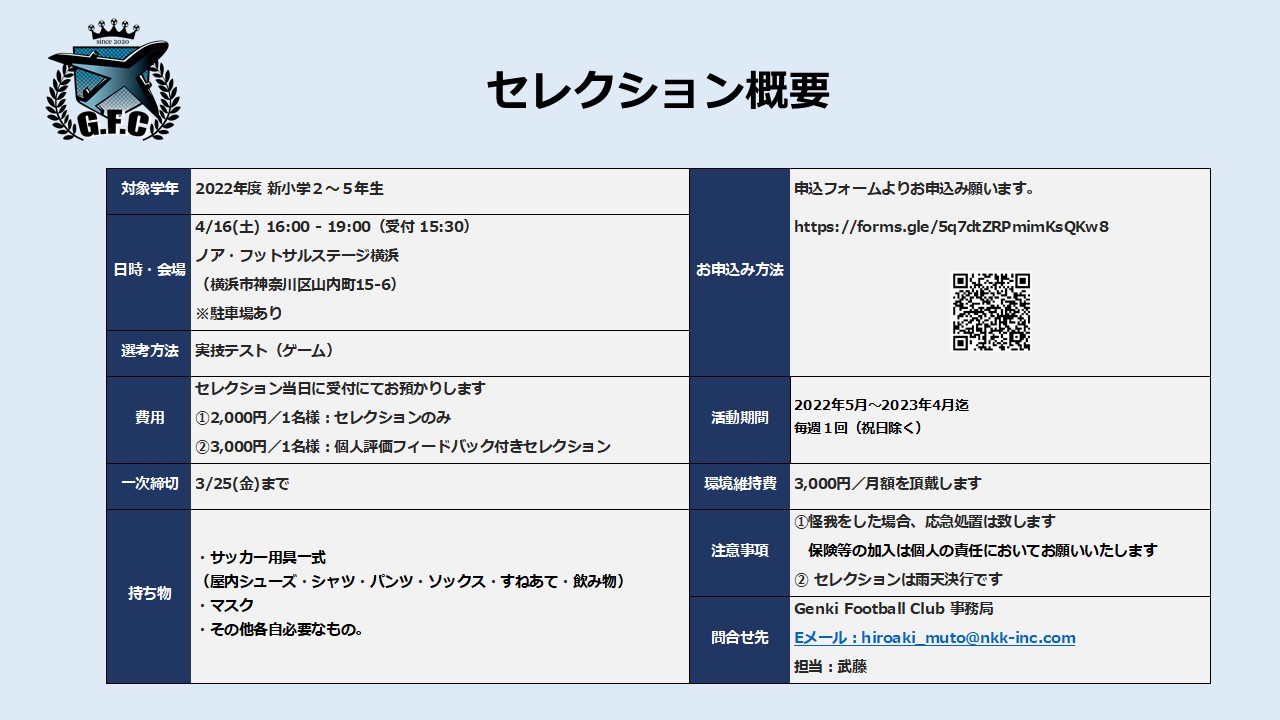The height and width of the screenshot is (720, 1280).
Task: Select the 問合せ先 header cell
Action: (x=739, y=638)
